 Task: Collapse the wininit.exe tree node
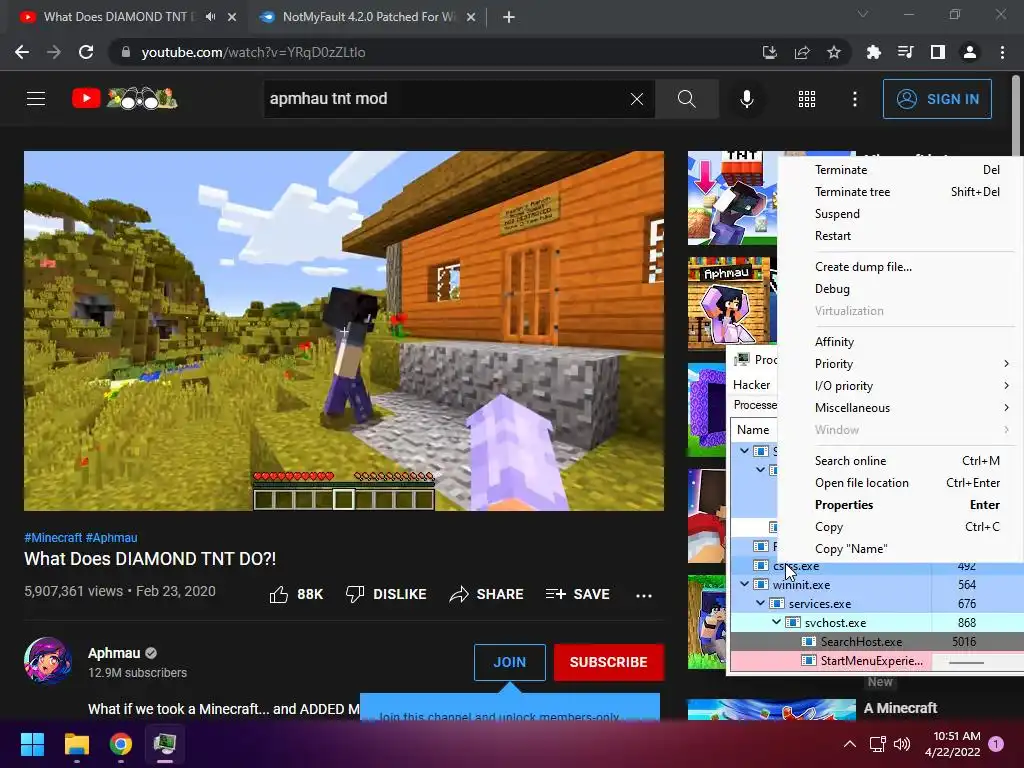tap(744, 584)
